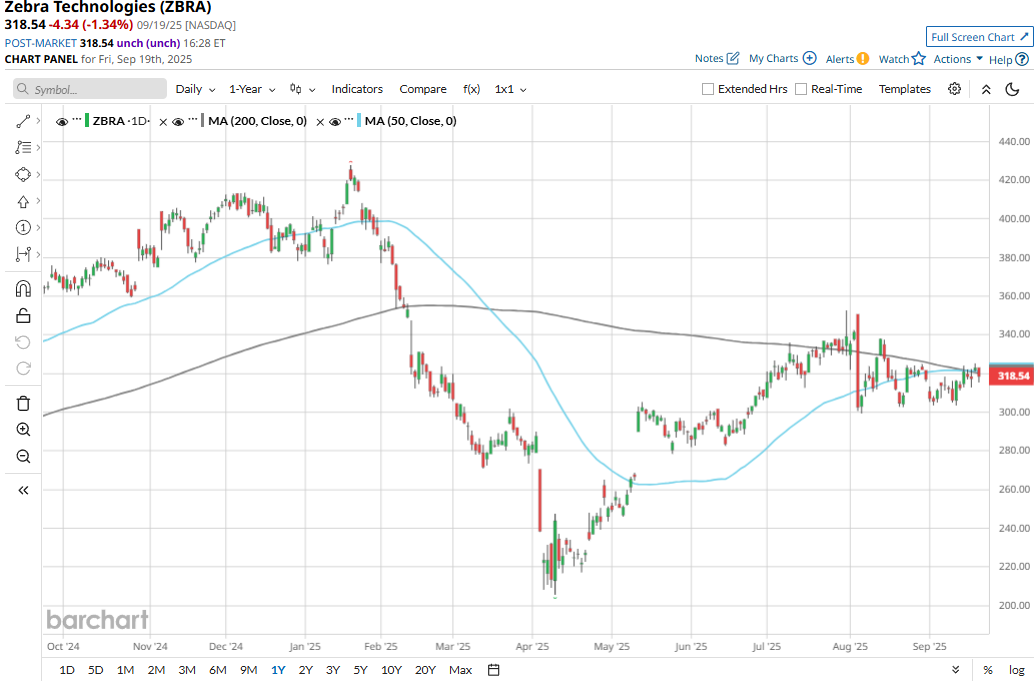
Task: Enable the Extended Hrs checkbox
Action: (x=708, y=89)
